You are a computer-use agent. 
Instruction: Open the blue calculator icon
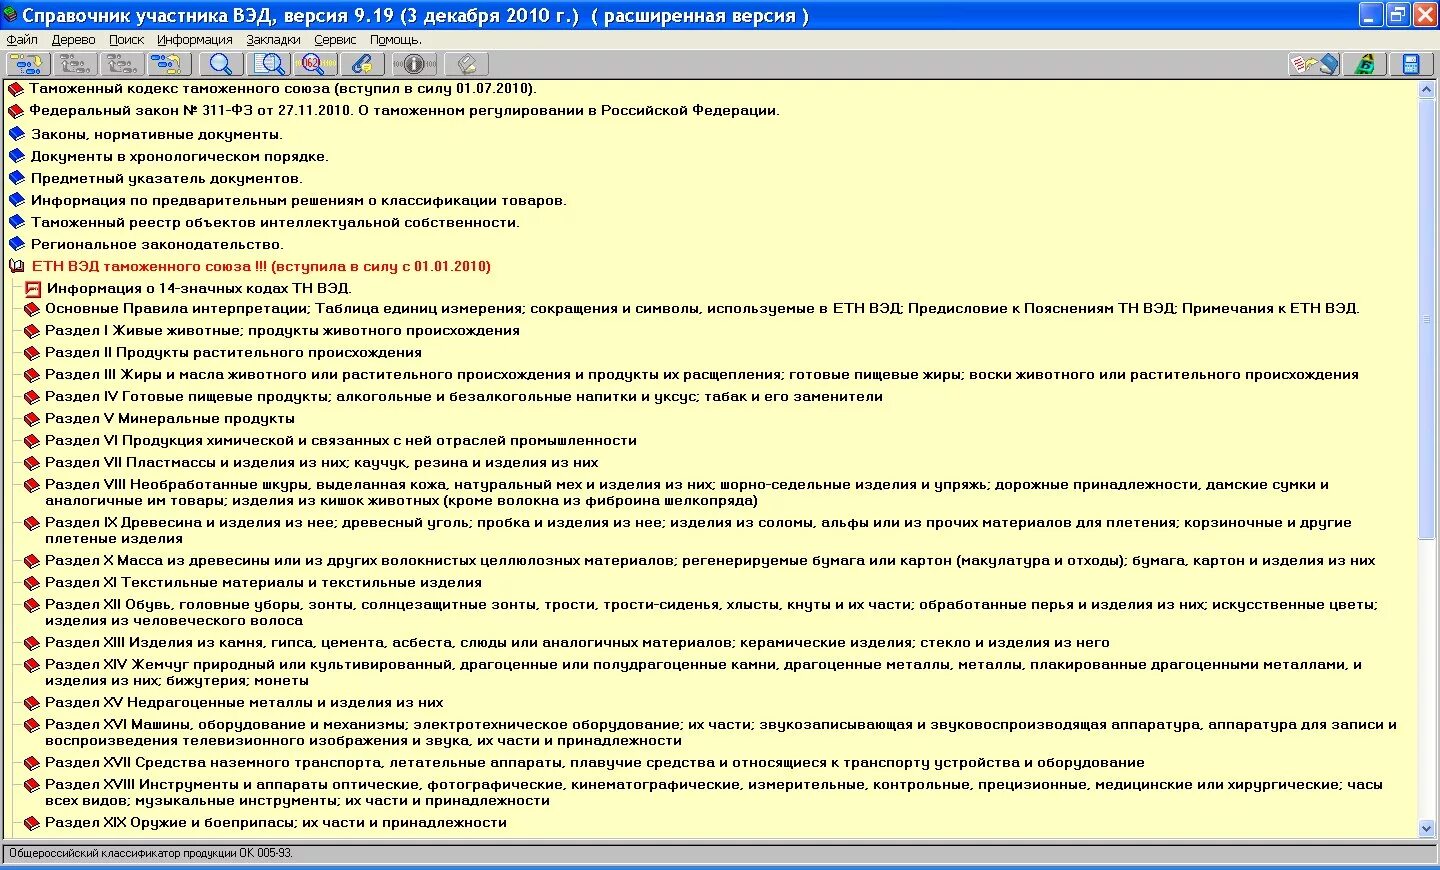1411,64
